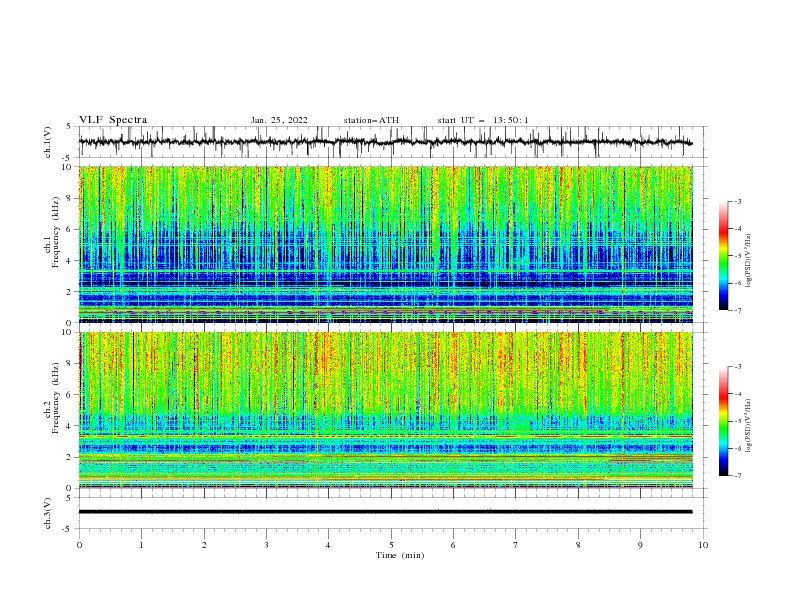Click the time axis tick label "5"
Screen dimensions: 792x612
(x=391, y=545)
